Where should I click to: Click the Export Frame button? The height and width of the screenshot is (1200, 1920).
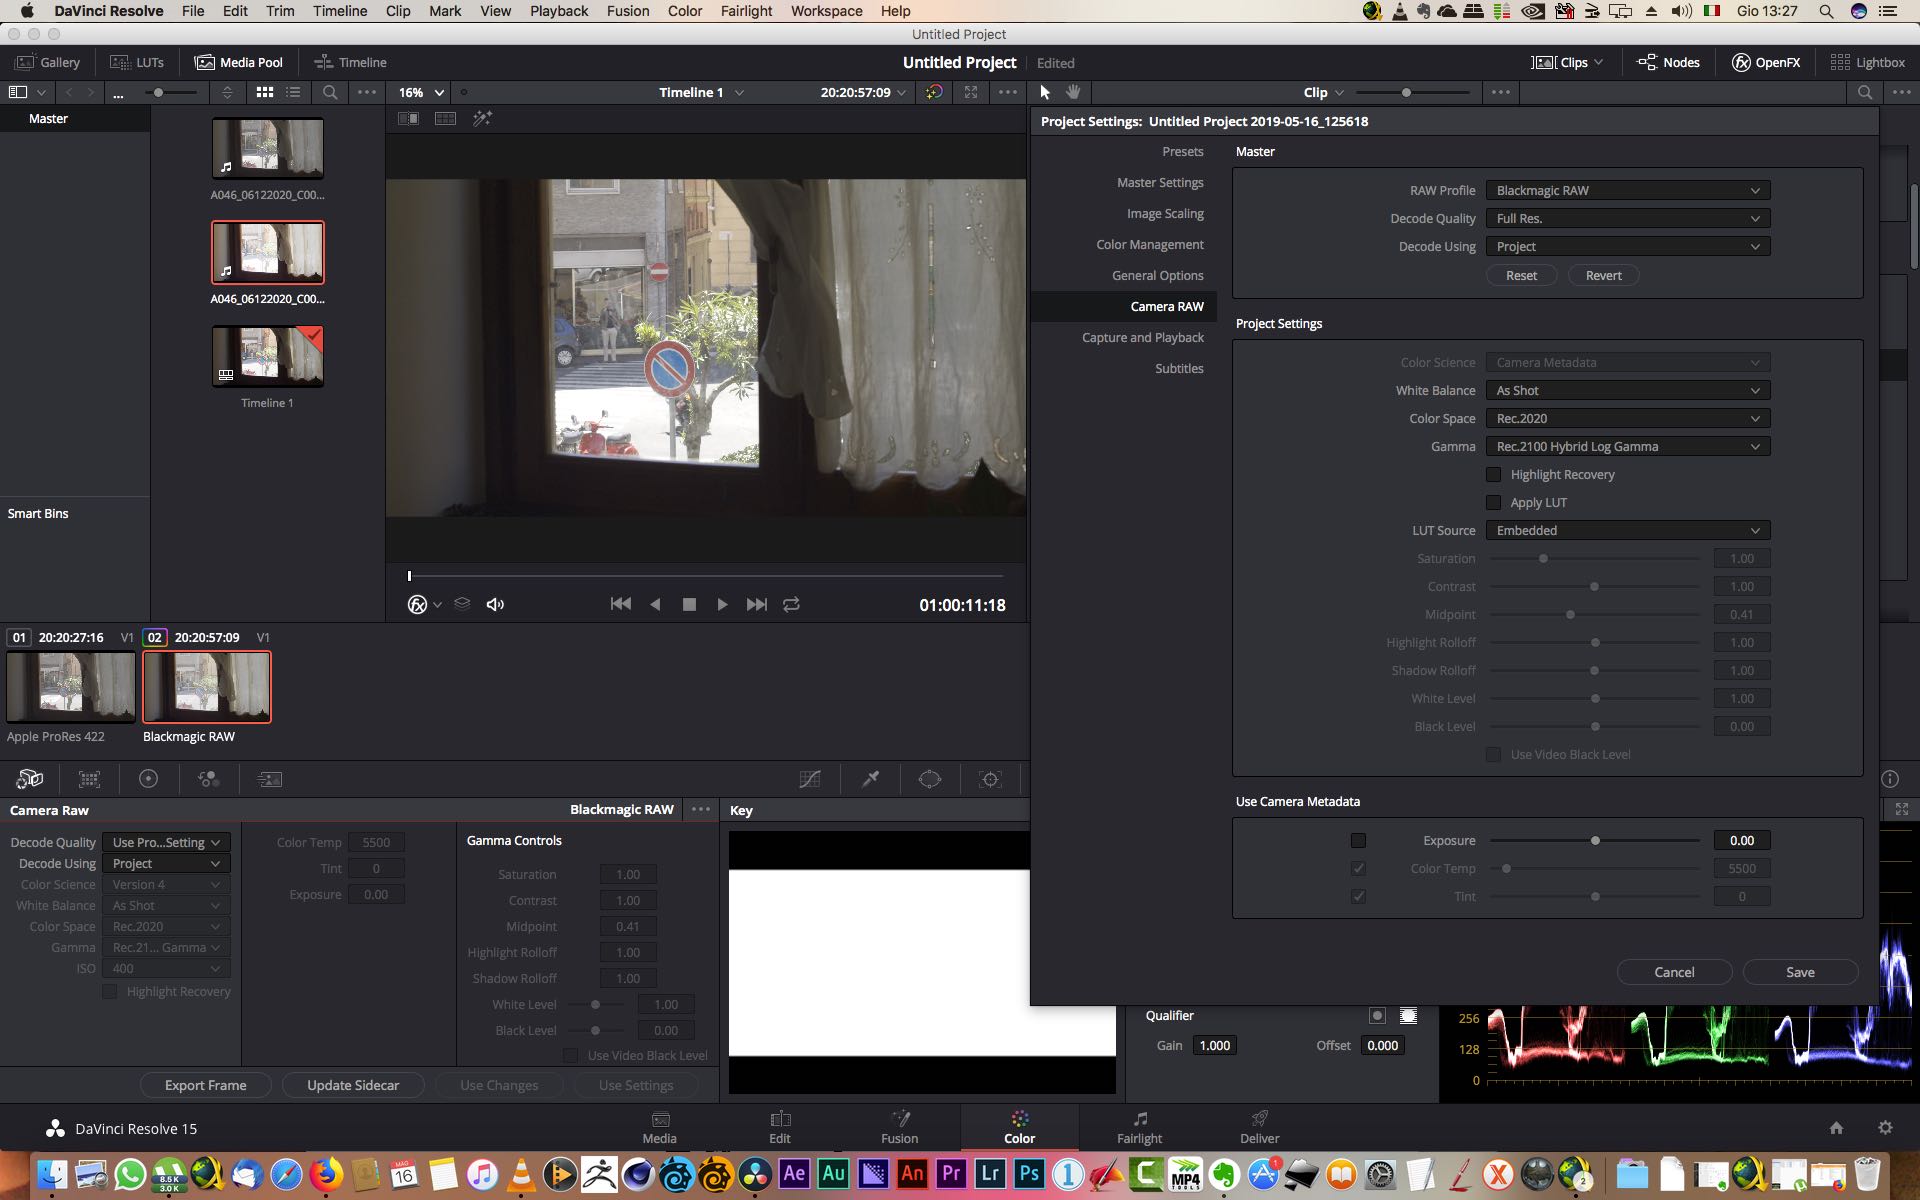205,1085
